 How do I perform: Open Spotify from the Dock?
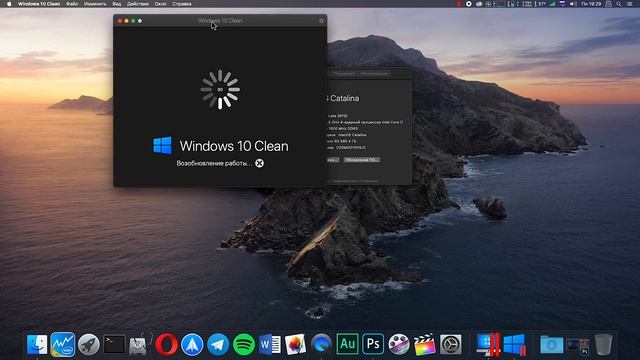coord(244,344)
